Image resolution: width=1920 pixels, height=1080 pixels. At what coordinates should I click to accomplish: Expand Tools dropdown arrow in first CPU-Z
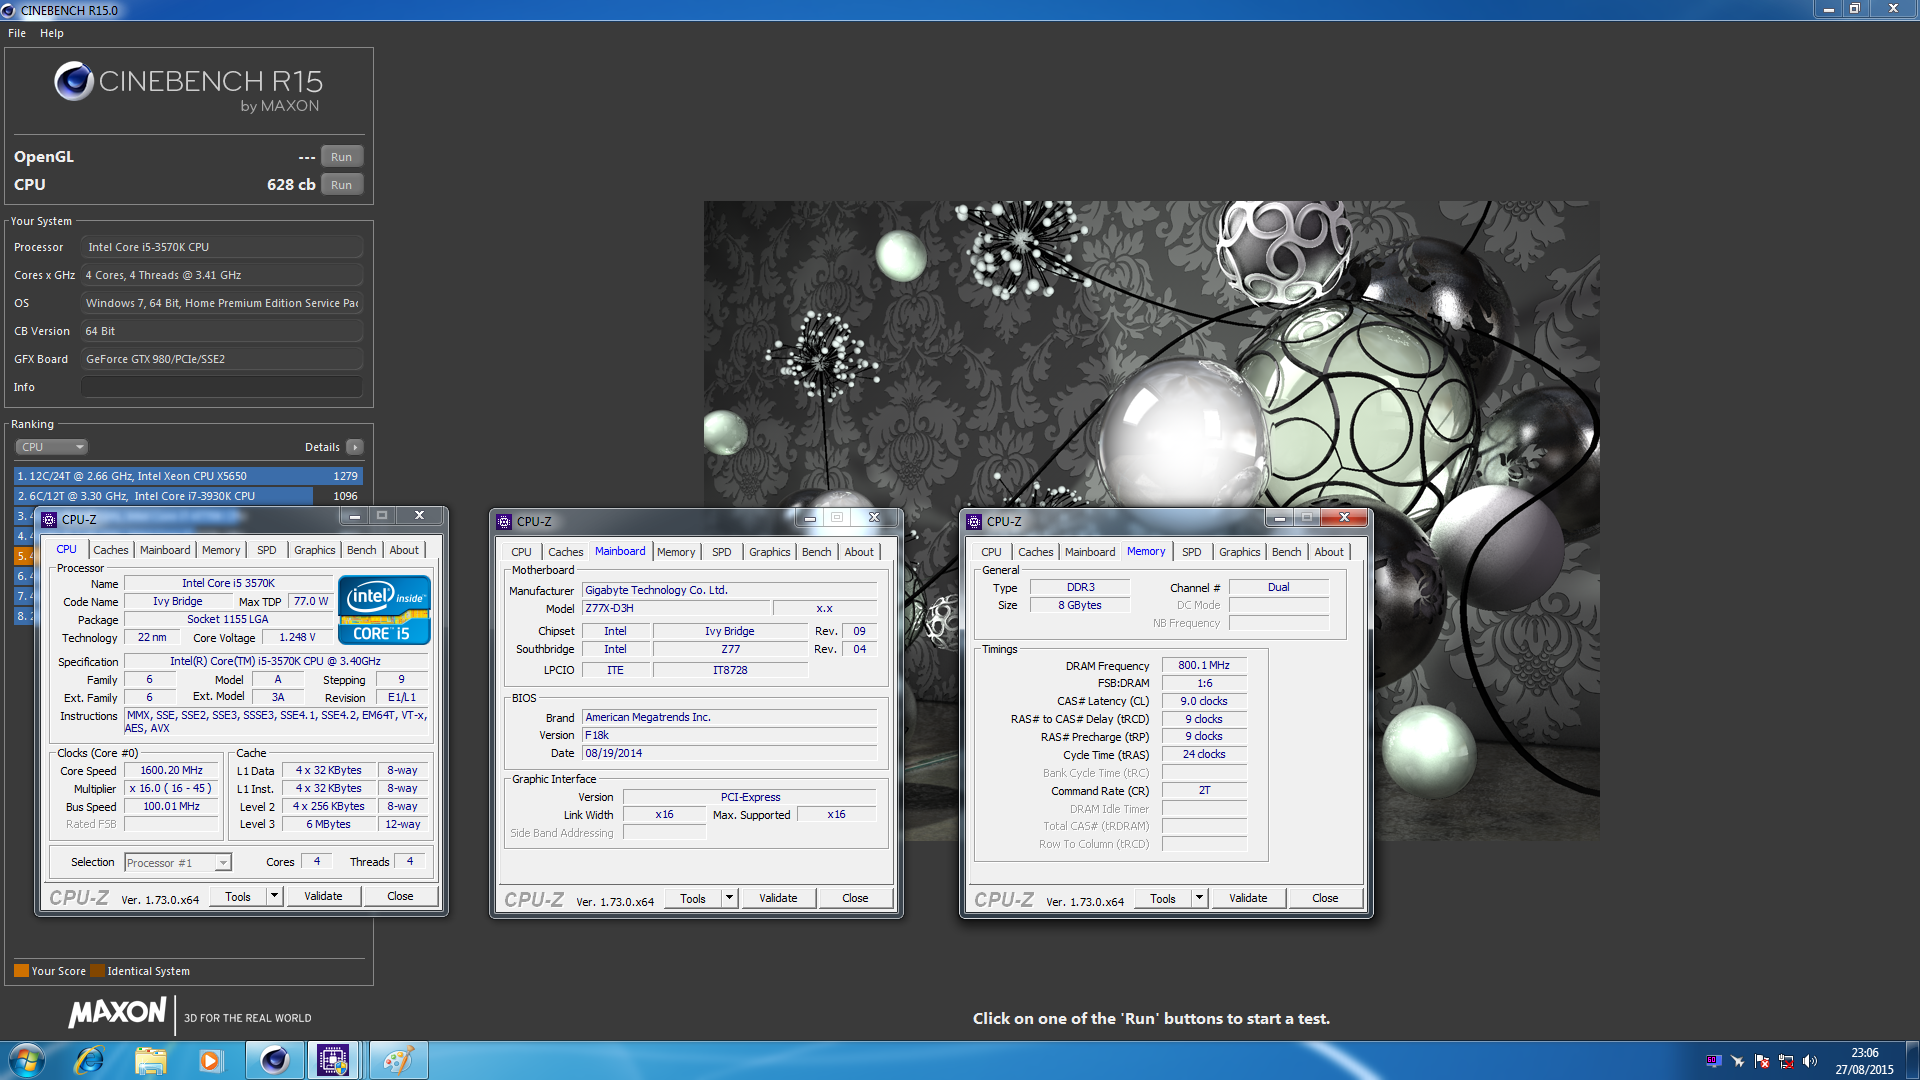[x=274, y=896]
